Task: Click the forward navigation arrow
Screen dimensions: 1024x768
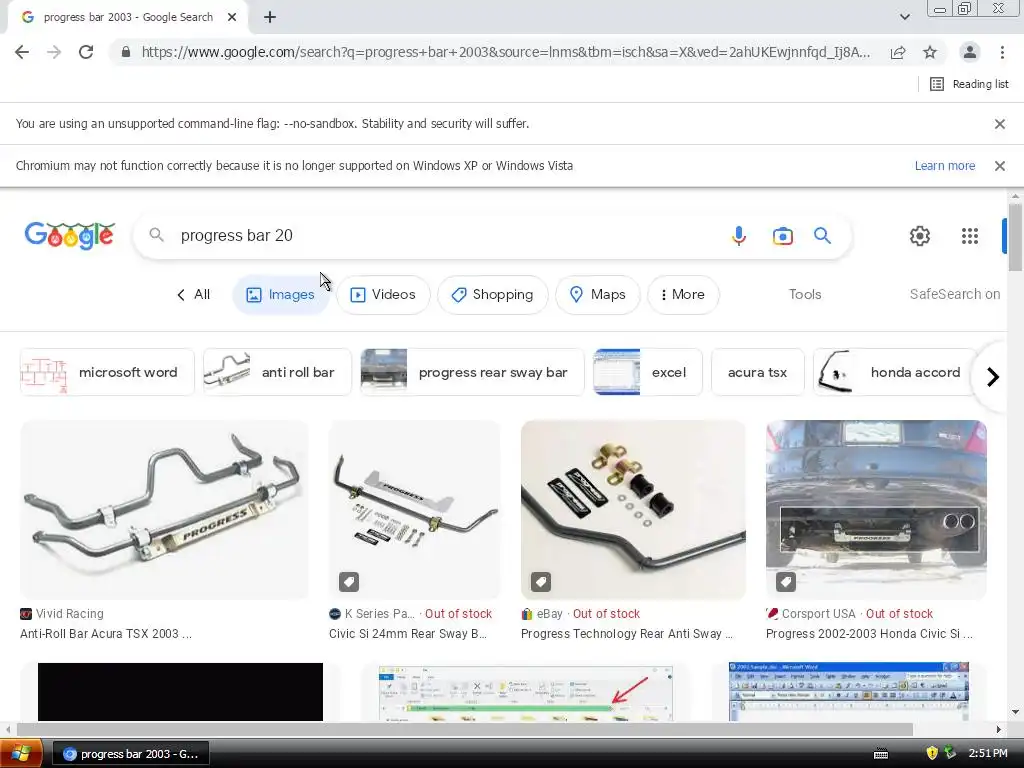Action: tap(54, 52)
